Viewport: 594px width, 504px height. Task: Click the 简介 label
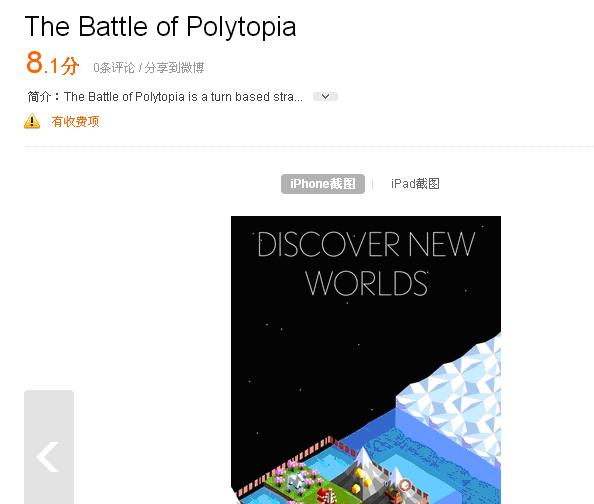coord(39,97)
